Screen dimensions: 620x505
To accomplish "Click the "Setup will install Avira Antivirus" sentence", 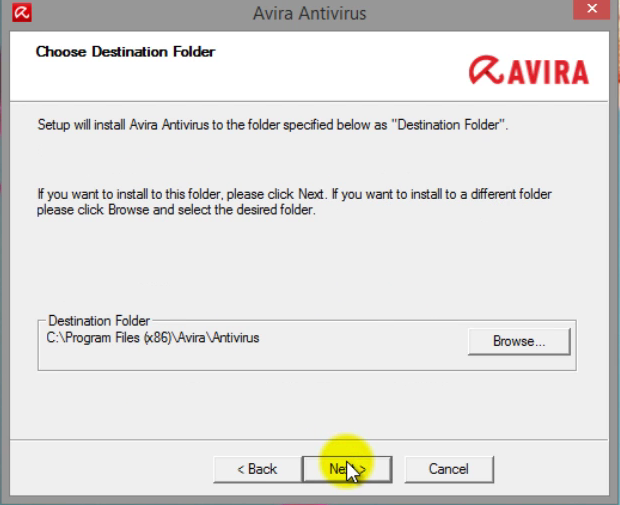I will [x=272, y=125].
